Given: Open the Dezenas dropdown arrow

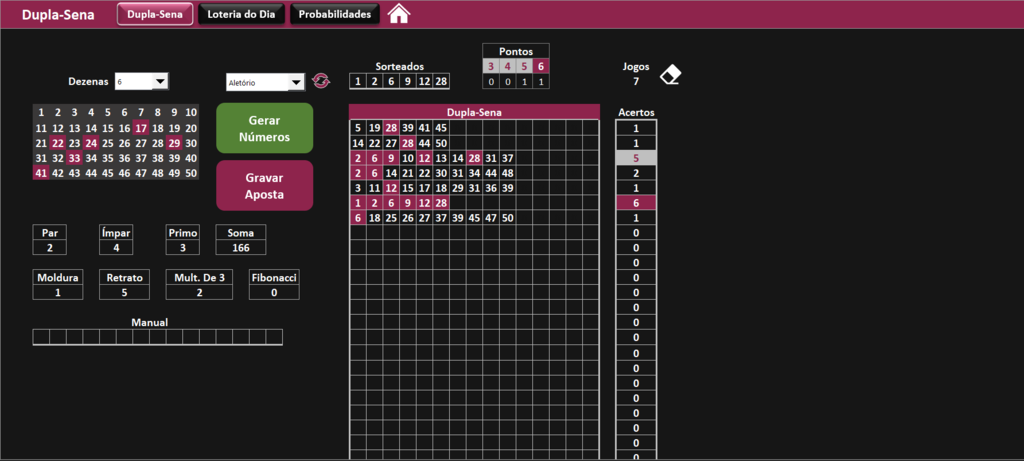Looking at the screenshot, I should 160,82.
